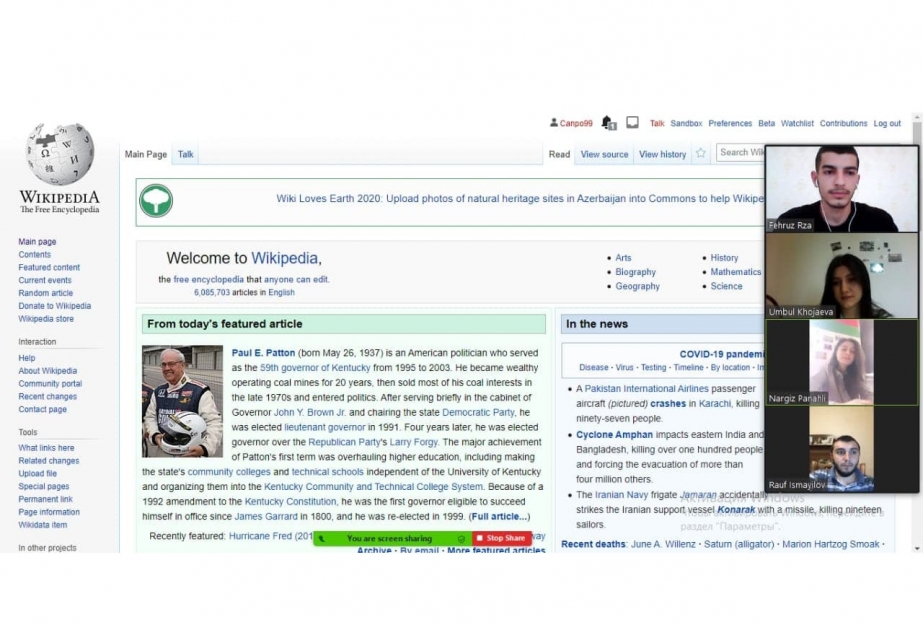Open the notices tray icon
The height and width of the screenshot is (630, 923).
click(x=632, y=122)
